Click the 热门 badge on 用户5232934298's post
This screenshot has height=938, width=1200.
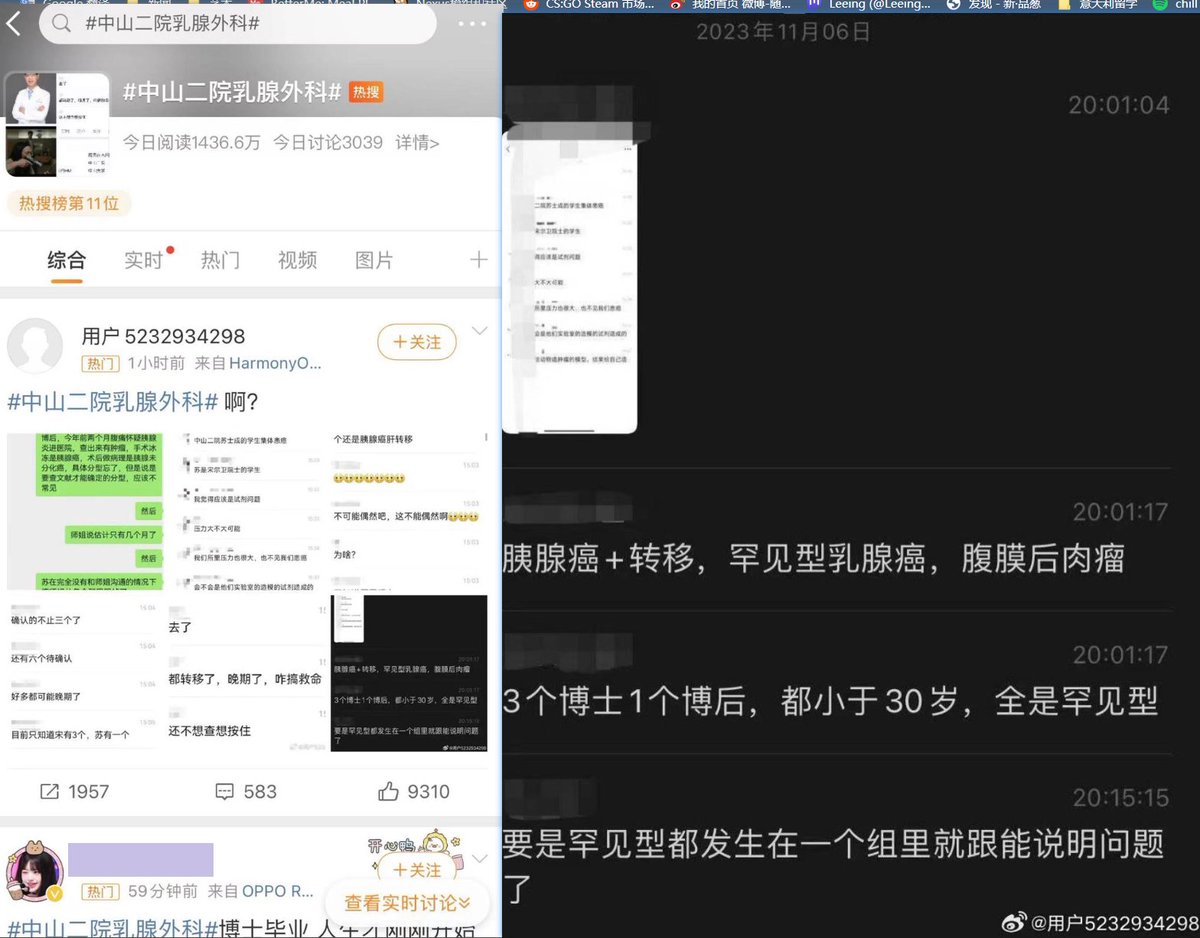click(100, 363)
